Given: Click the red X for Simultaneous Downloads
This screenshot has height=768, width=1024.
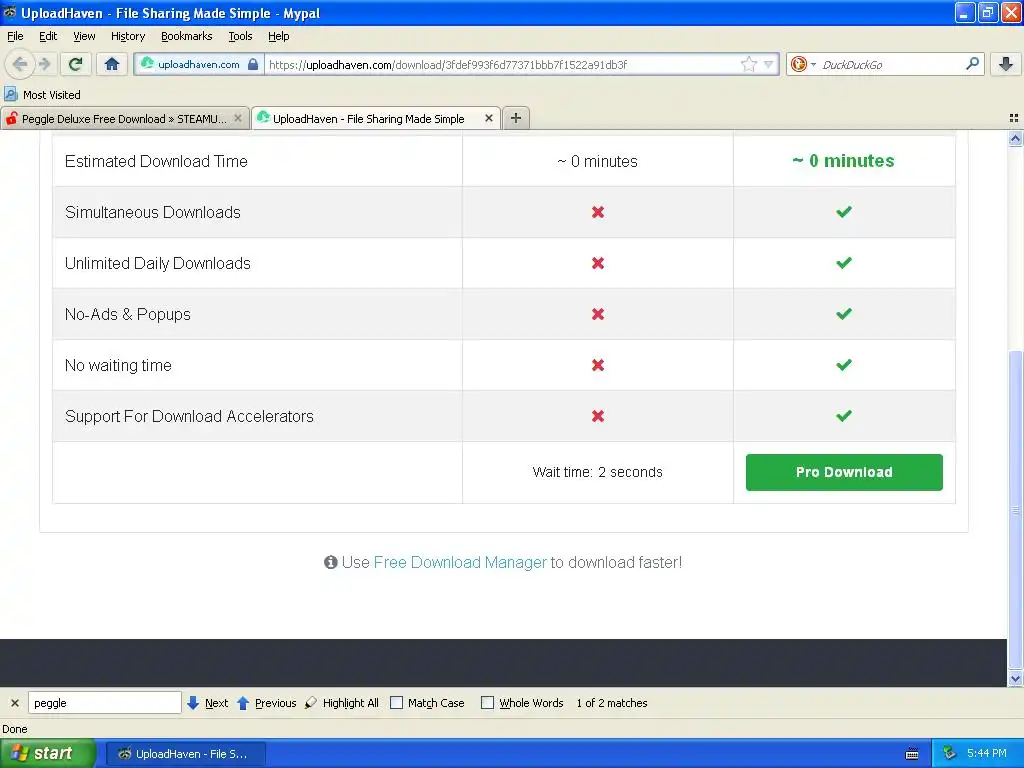Looking at the screenshot, I should tap(598, 212).
